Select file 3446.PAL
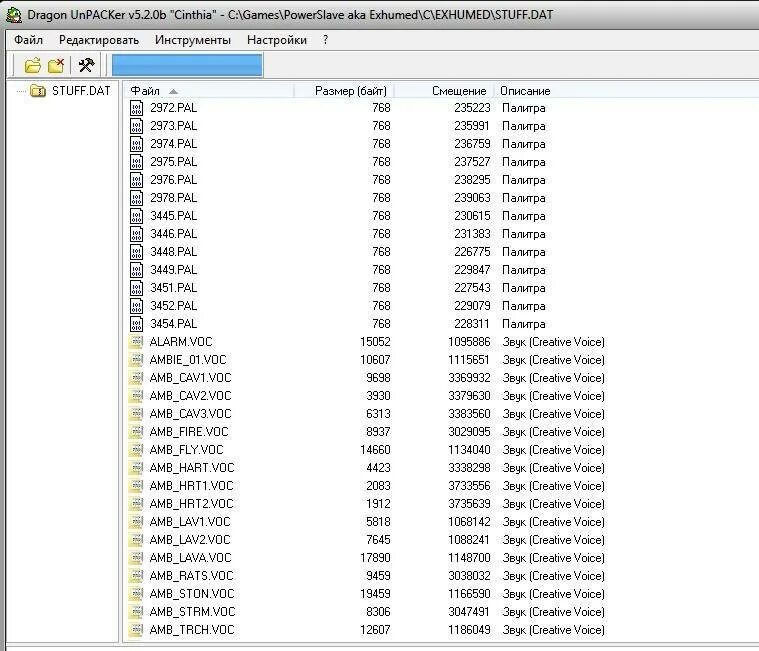The image size is (759, 651). tap(173, 234)
